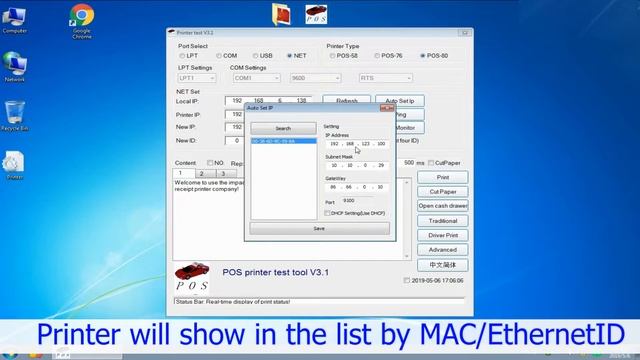Click the Refresh button

[x=347, y=99]
